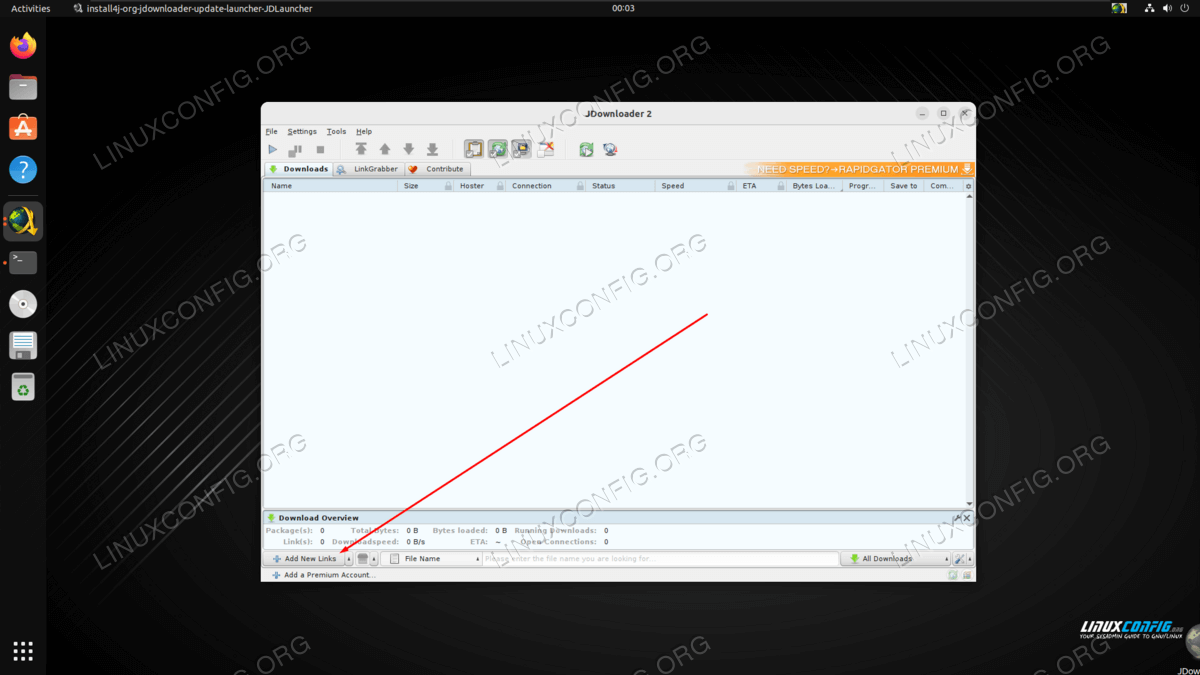Click the Add New Links button
1200x675 pixels.
pos(304,559)
